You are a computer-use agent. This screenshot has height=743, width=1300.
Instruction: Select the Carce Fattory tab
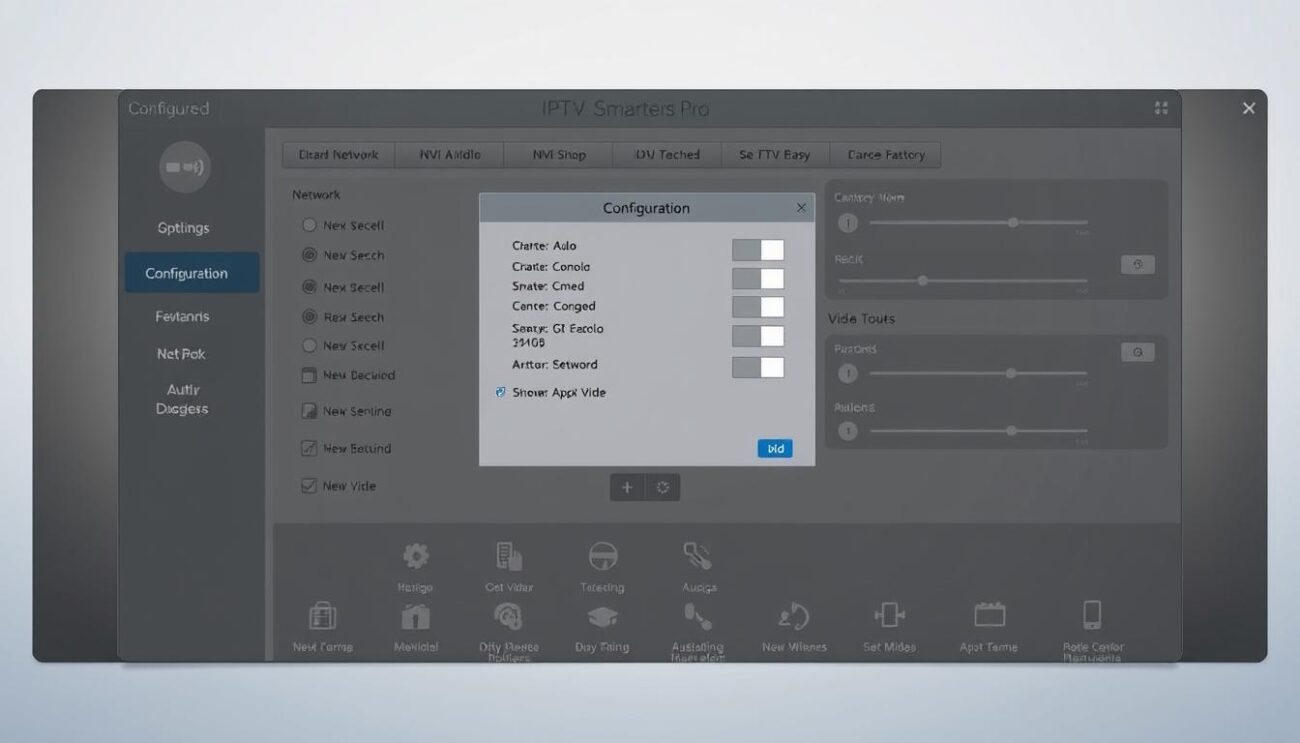coord(886,155)
